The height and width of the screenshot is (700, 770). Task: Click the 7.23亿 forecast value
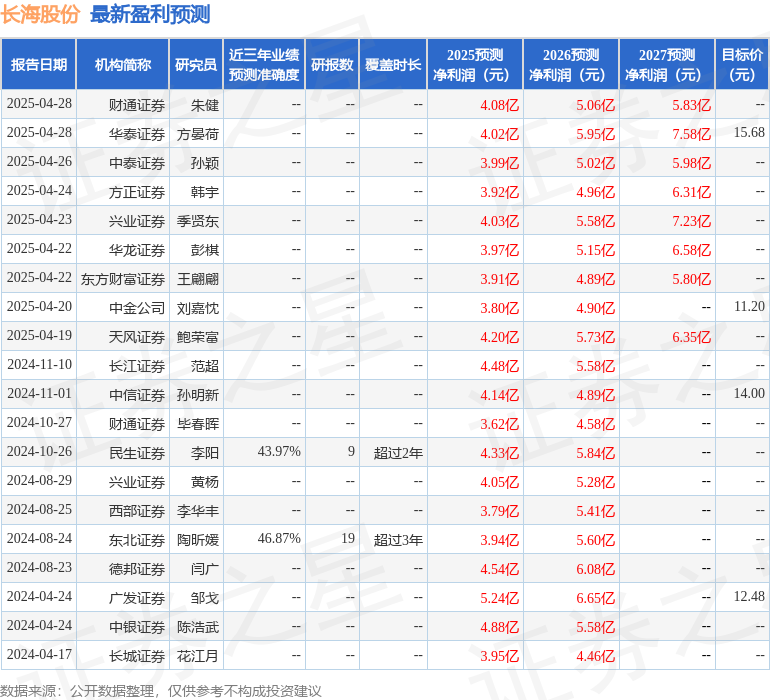click(x=691, y=221)
